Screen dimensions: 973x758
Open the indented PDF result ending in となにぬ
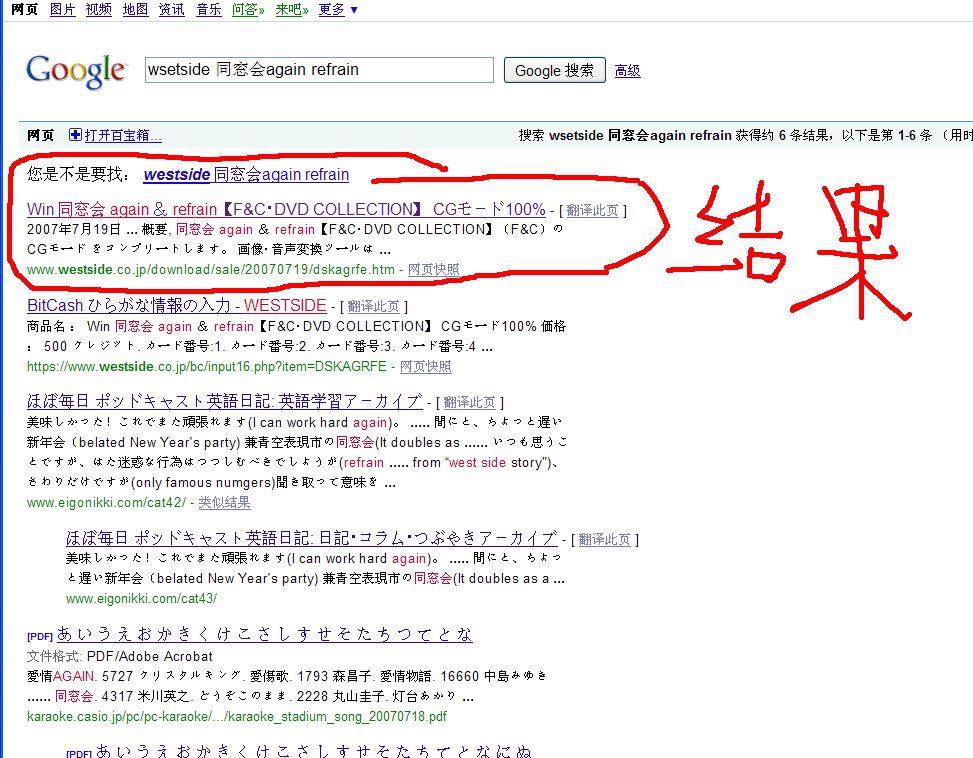coord(313,751)
